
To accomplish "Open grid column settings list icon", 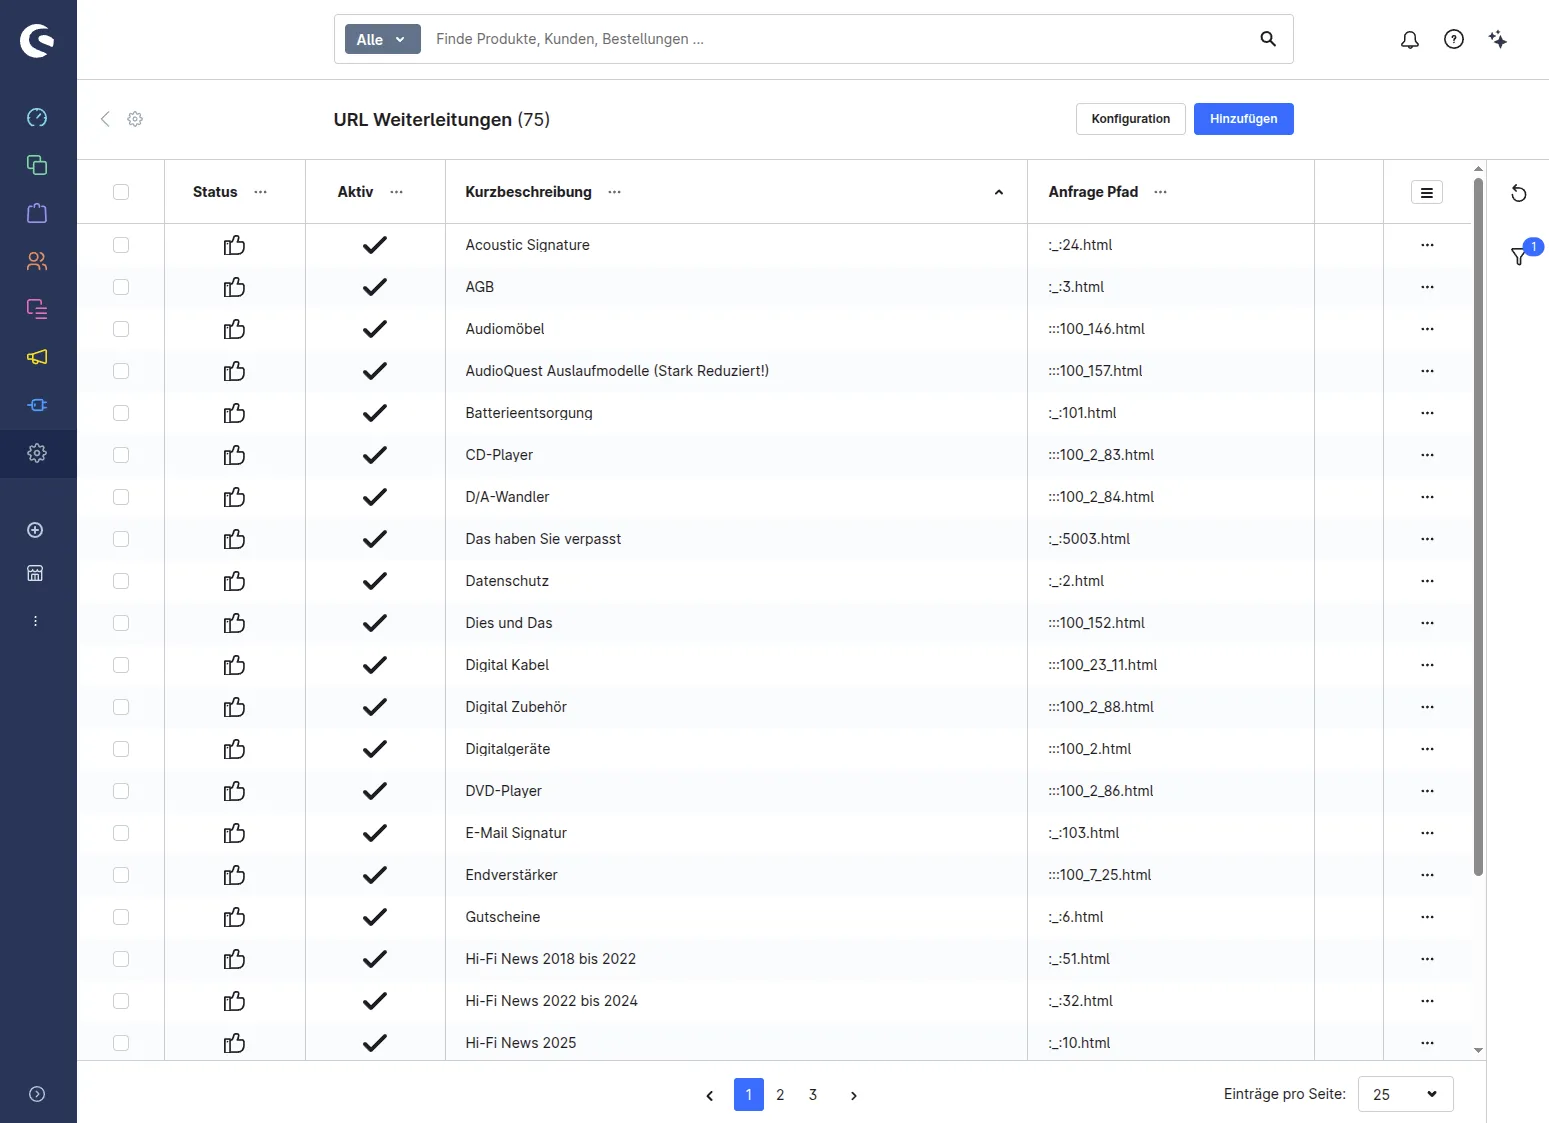I will [1427, 192].
